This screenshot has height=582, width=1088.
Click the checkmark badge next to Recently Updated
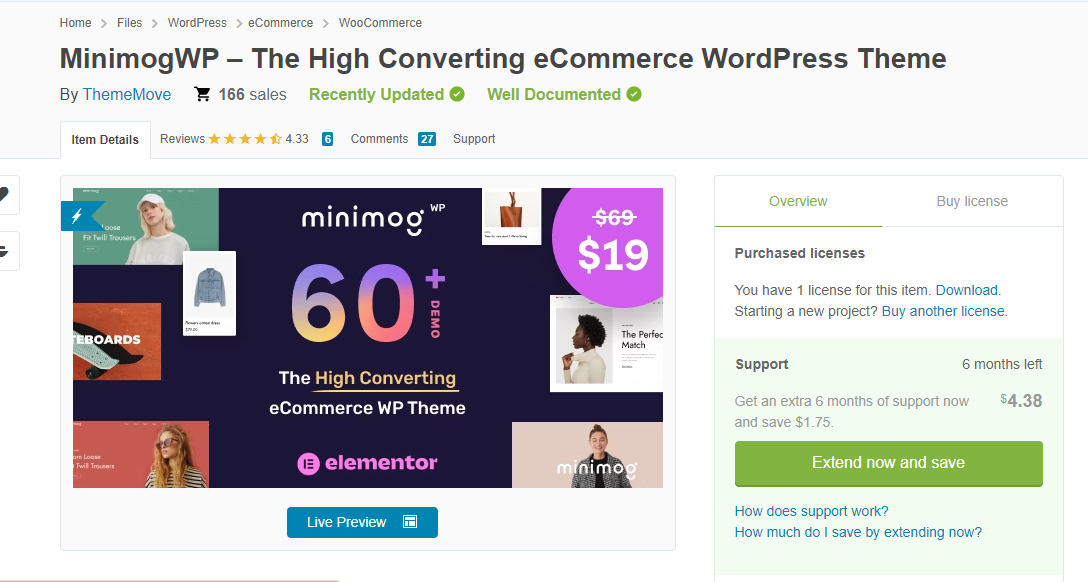pos(457,94)
